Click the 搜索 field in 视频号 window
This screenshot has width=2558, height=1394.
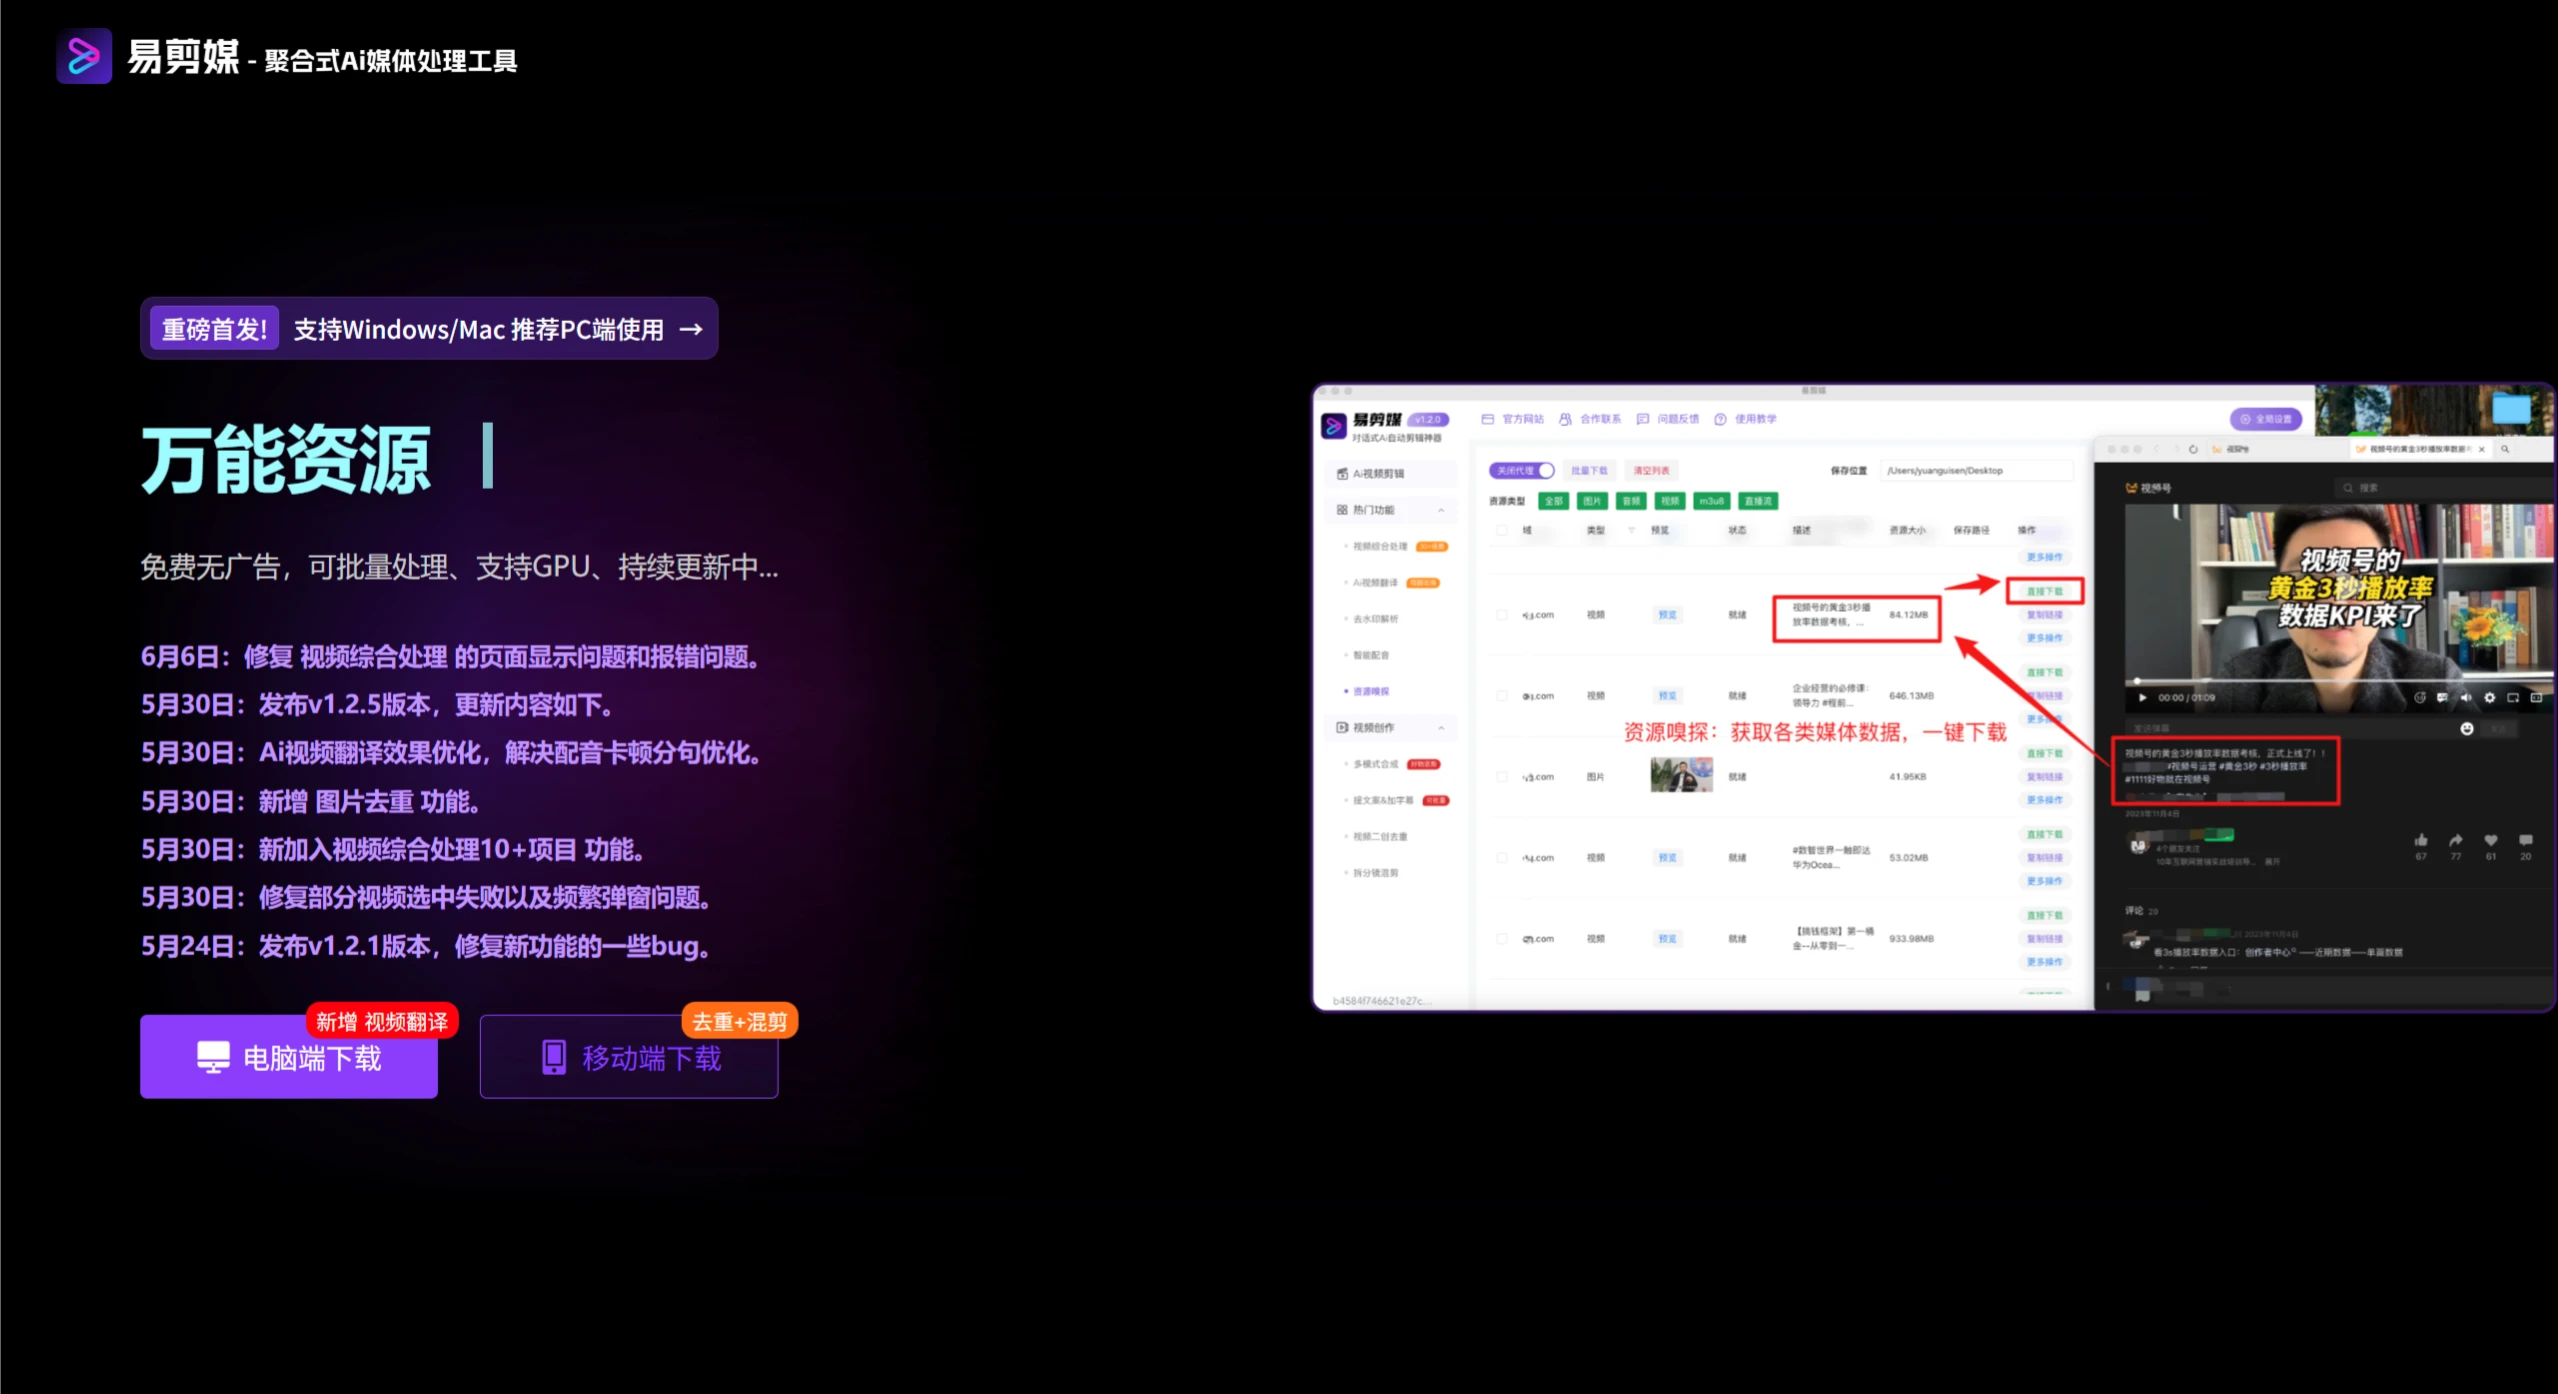[x=2442, y=488]
